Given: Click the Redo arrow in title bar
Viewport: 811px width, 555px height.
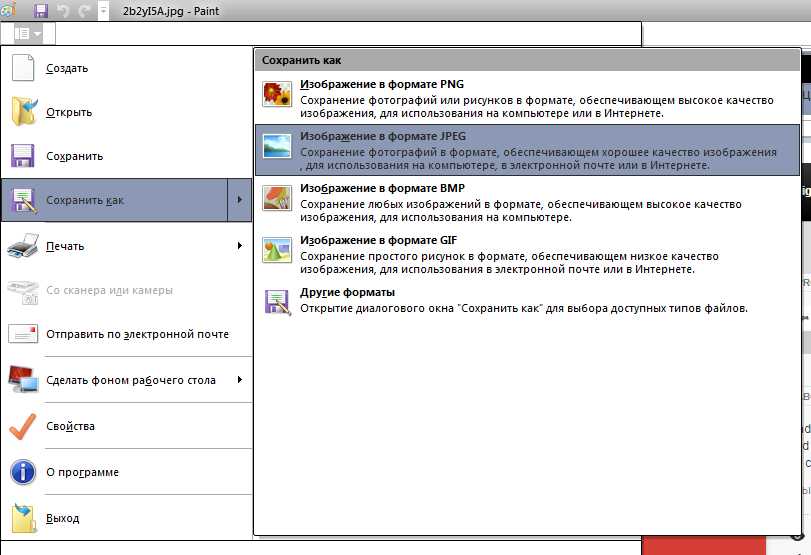Looking at the screenshot, I should pos(84,11).
